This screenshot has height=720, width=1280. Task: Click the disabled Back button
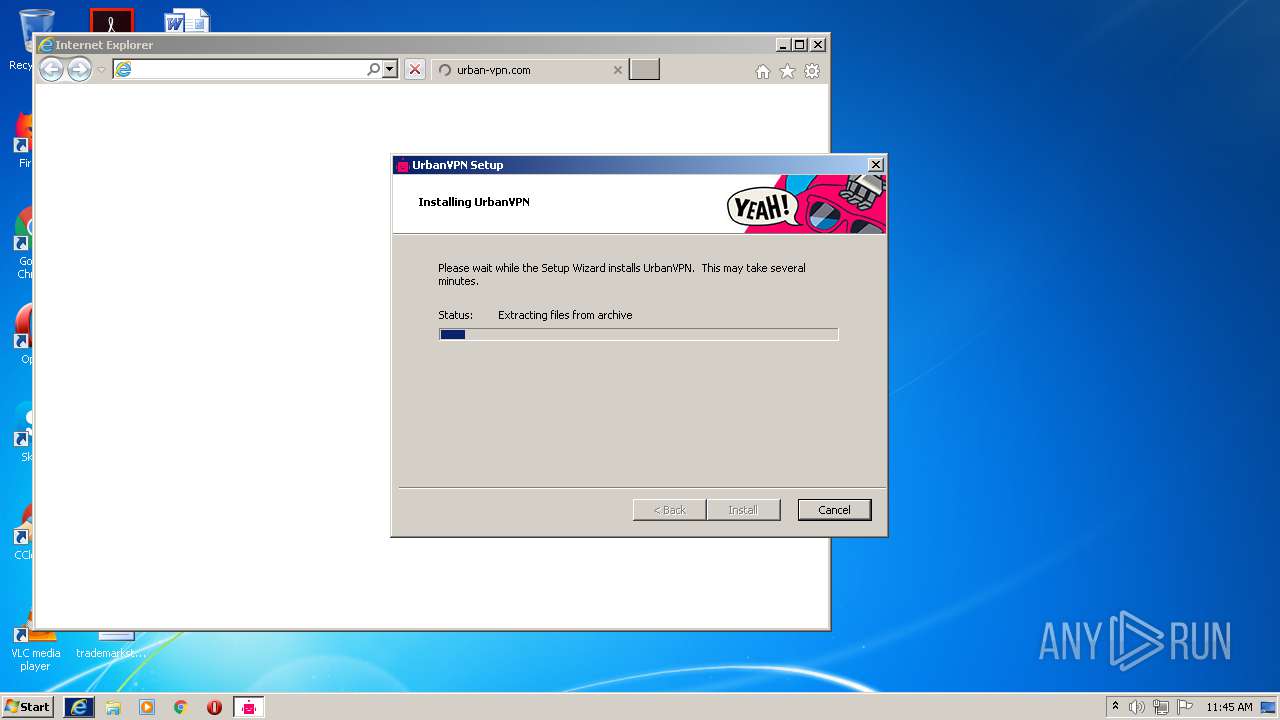click(x=670, y=510)
